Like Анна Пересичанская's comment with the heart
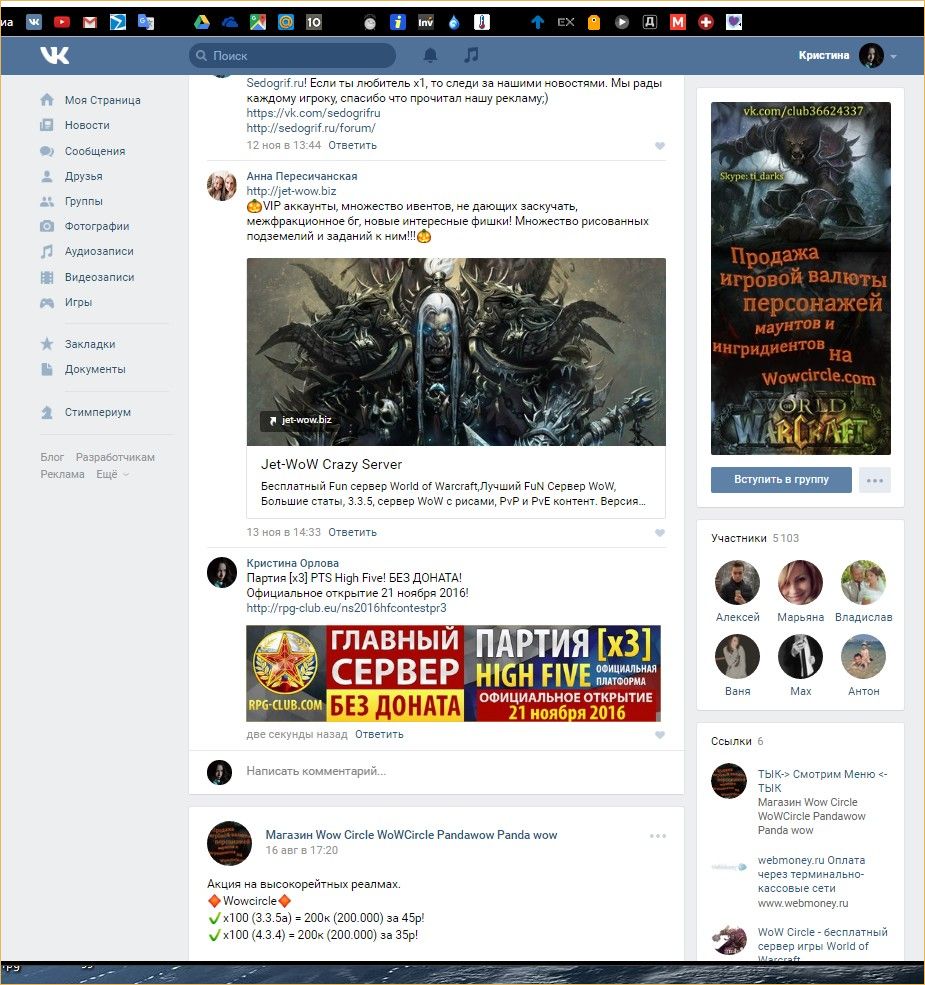Screen dimensions: 925x985 tap(660, 533)
